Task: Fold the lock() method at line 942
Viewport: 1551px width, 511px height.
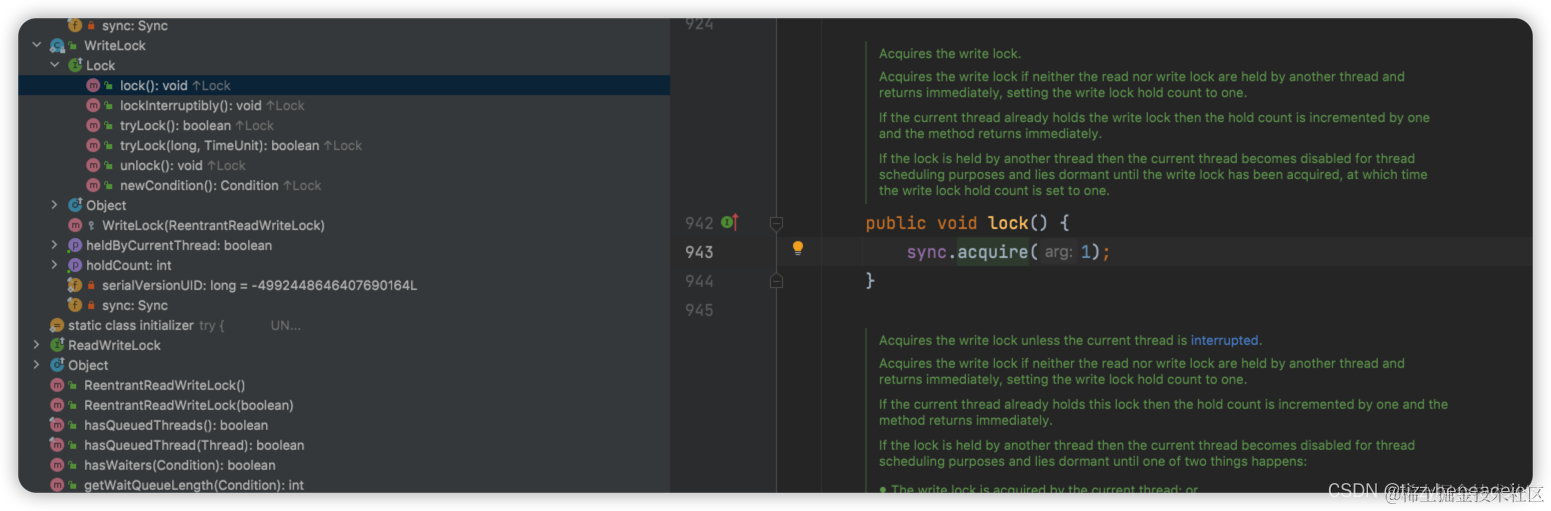Action: tap(776, 223)
